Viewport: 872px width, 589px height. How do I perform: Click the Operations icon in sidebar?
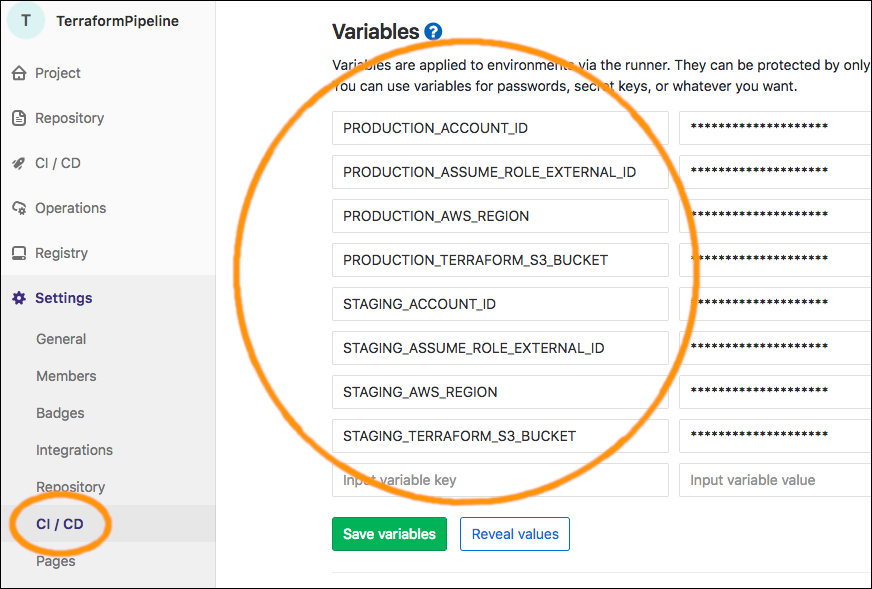coord(18,208)
